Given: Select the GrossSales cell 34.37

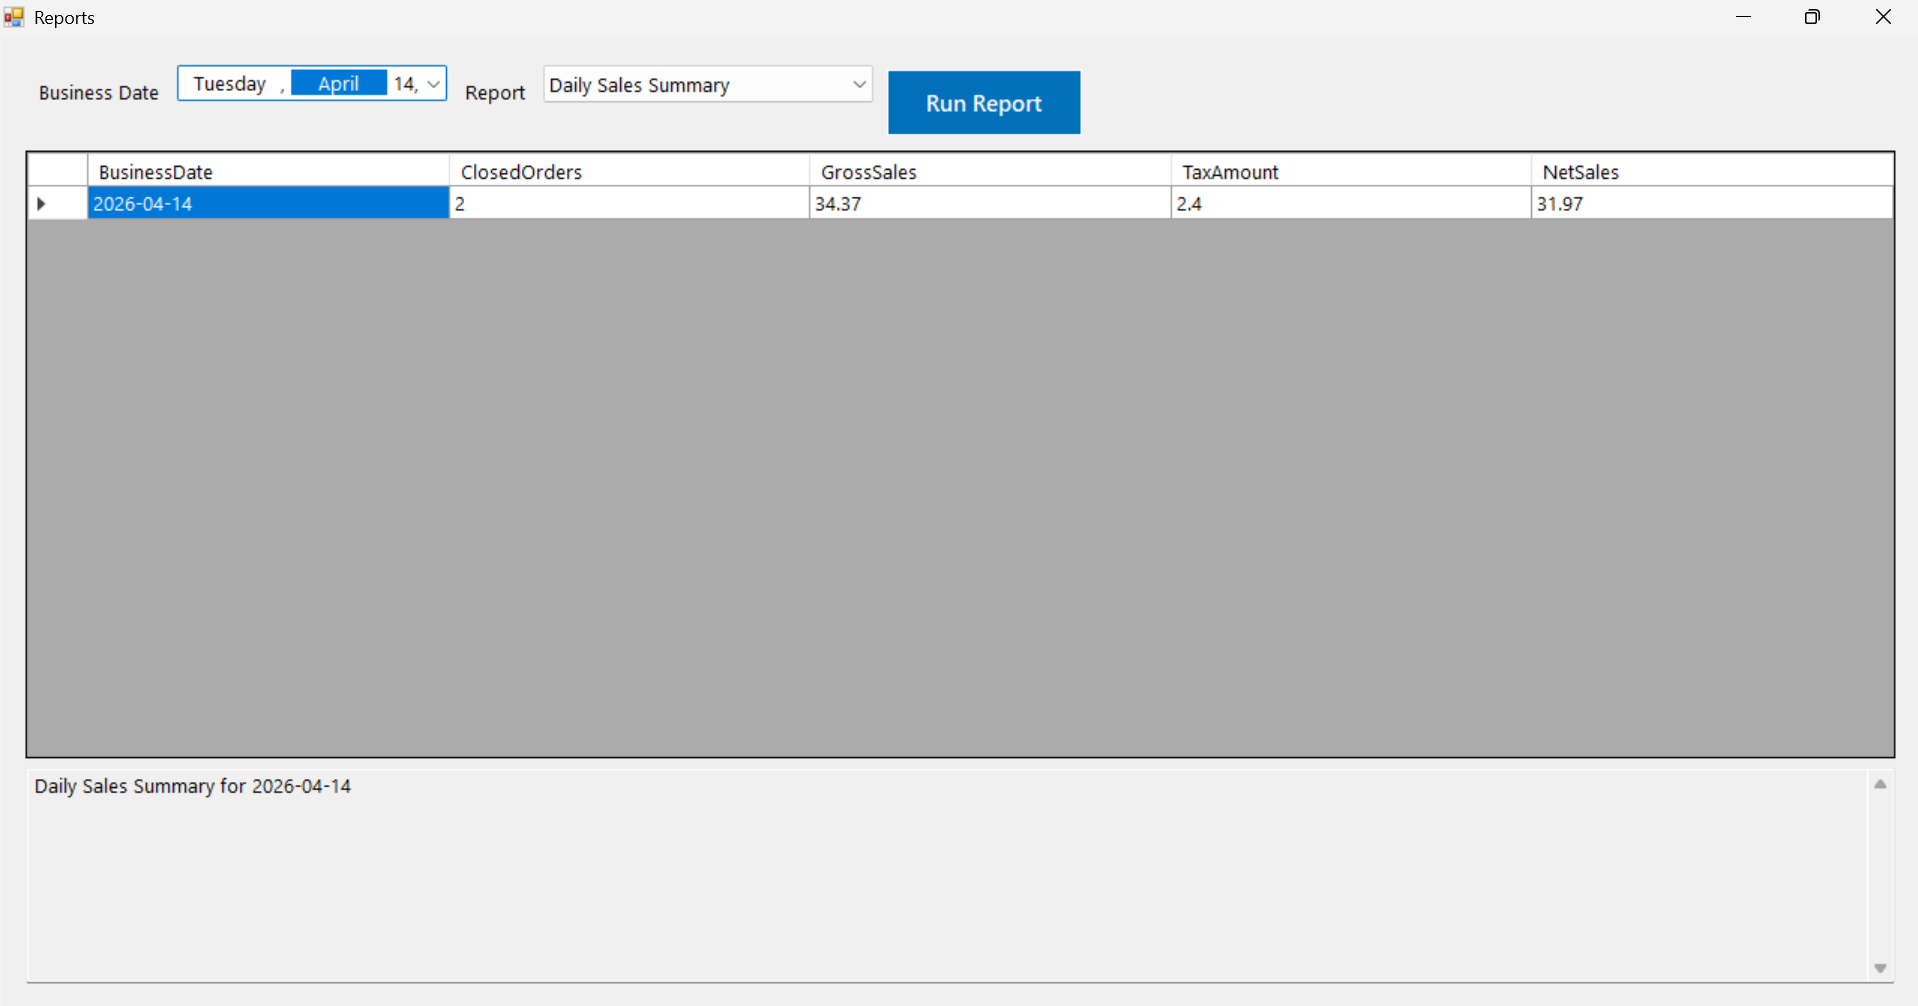Looking at the screenshot, I should tap(989, 204).
